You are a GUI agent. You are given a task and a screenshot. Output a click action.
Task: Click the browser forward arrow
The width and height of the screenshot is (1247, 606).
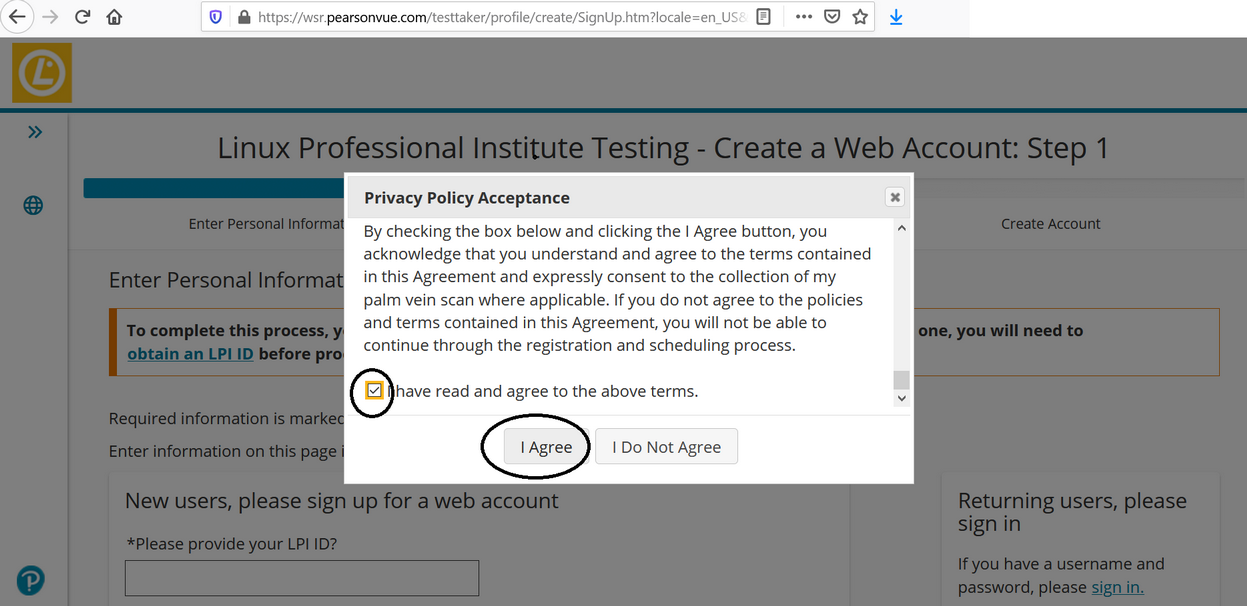click(x=50, y=17)
